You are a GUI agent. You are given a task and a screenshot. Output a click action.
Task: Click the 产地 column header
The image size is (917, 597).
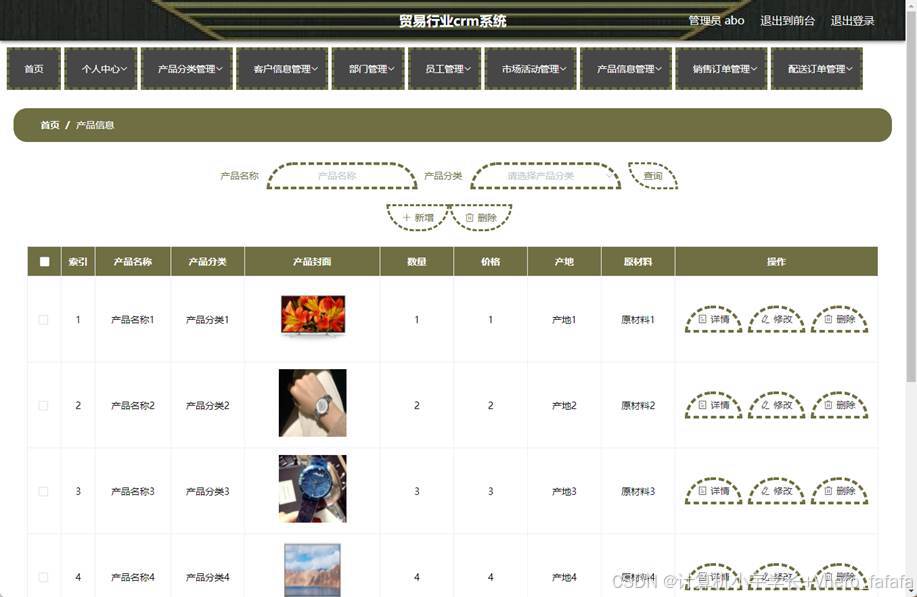564,261
